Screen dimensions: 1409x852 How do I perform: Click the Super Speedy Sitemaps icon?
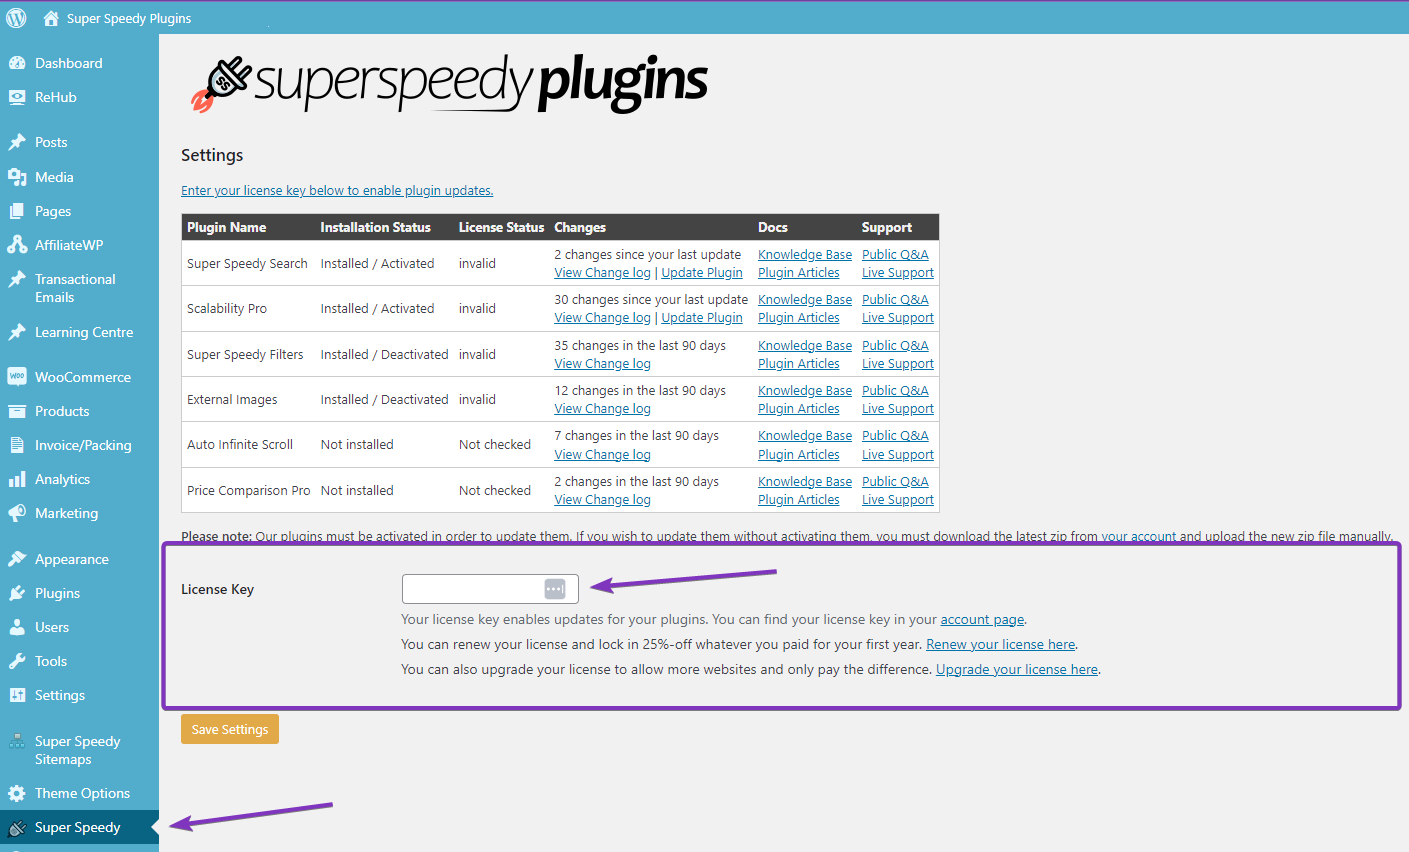[17, 741]
